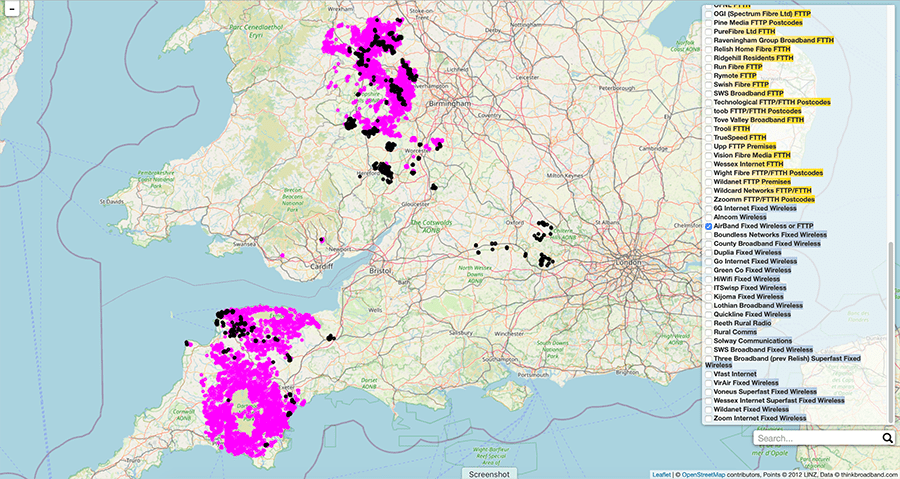Toggle Relish Home Fibre FTTH checkbox

709,49
